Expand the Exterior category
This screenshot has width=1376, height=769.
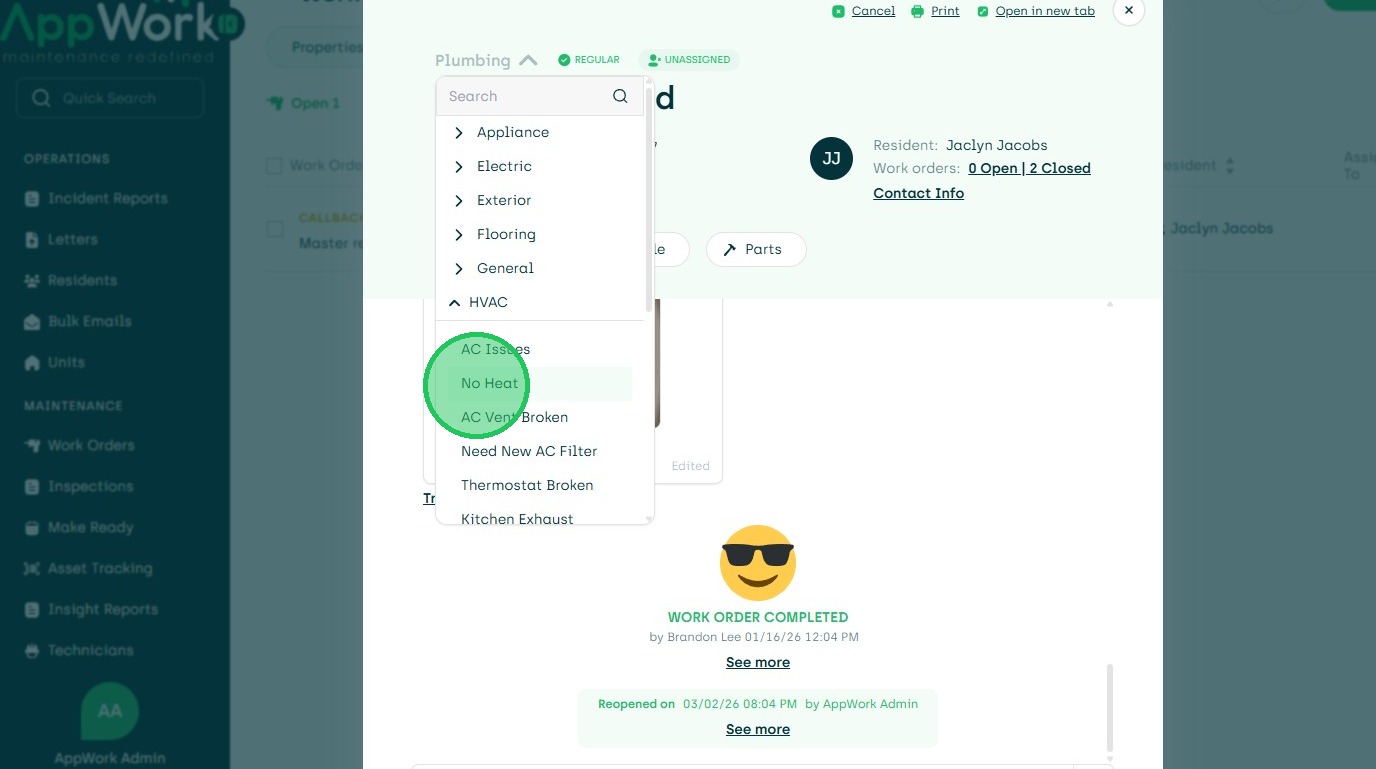(459, 200)
